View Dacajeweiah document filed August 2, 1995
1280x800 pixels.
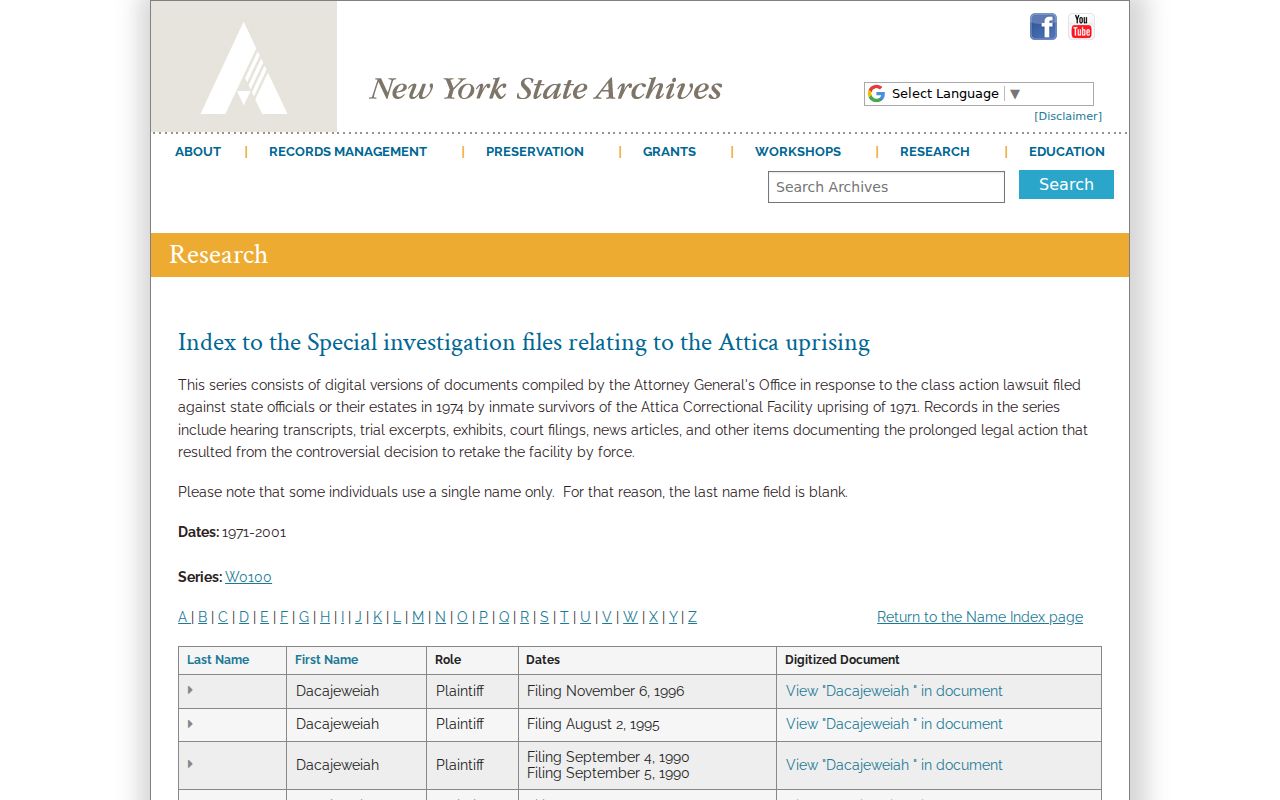point(894,724)
